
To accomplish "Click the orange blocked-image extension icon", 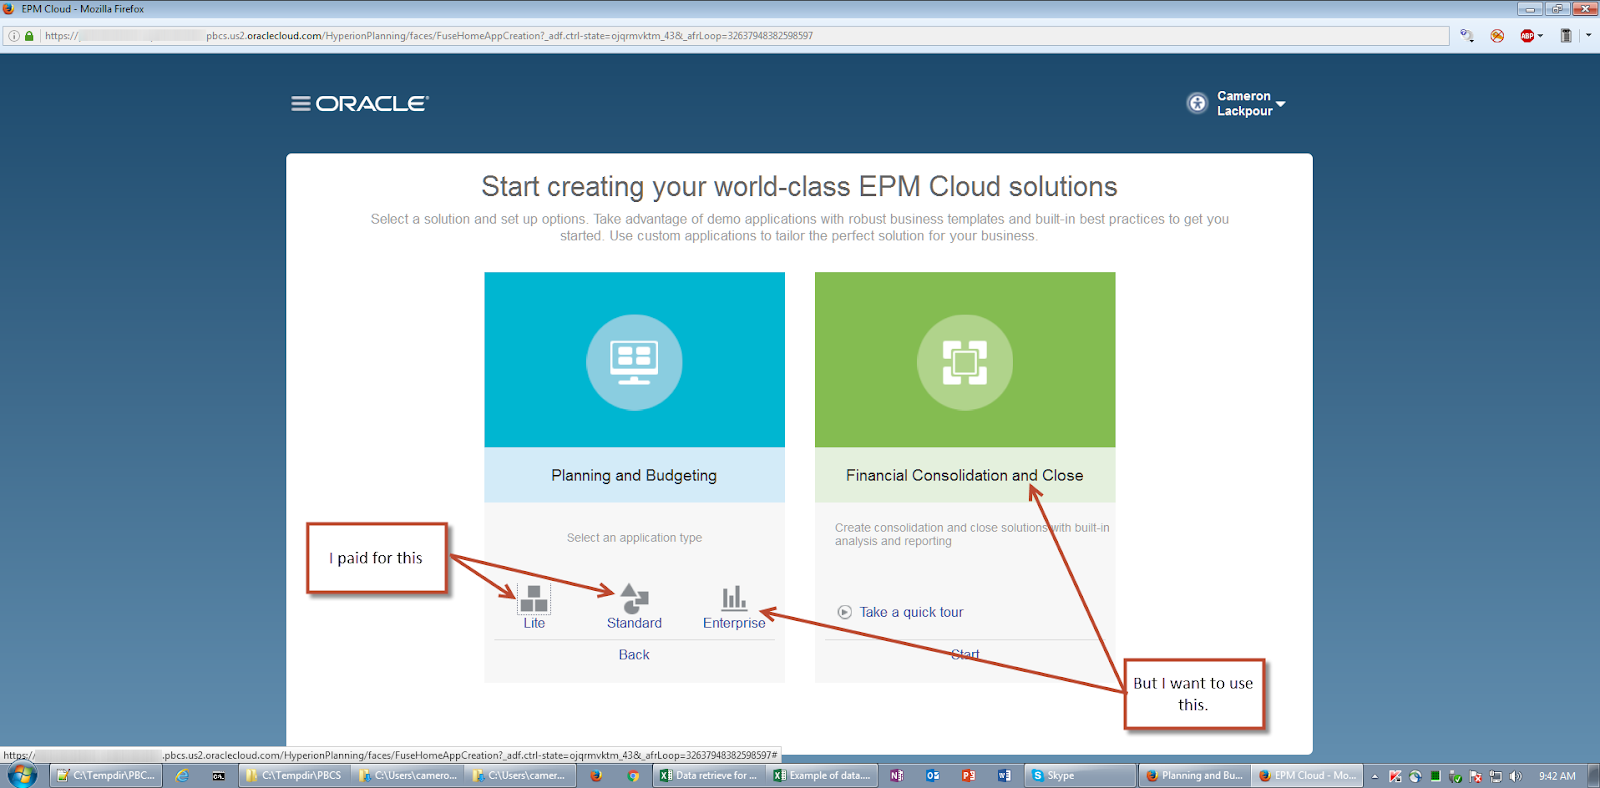I will (x=1497, y=35).
